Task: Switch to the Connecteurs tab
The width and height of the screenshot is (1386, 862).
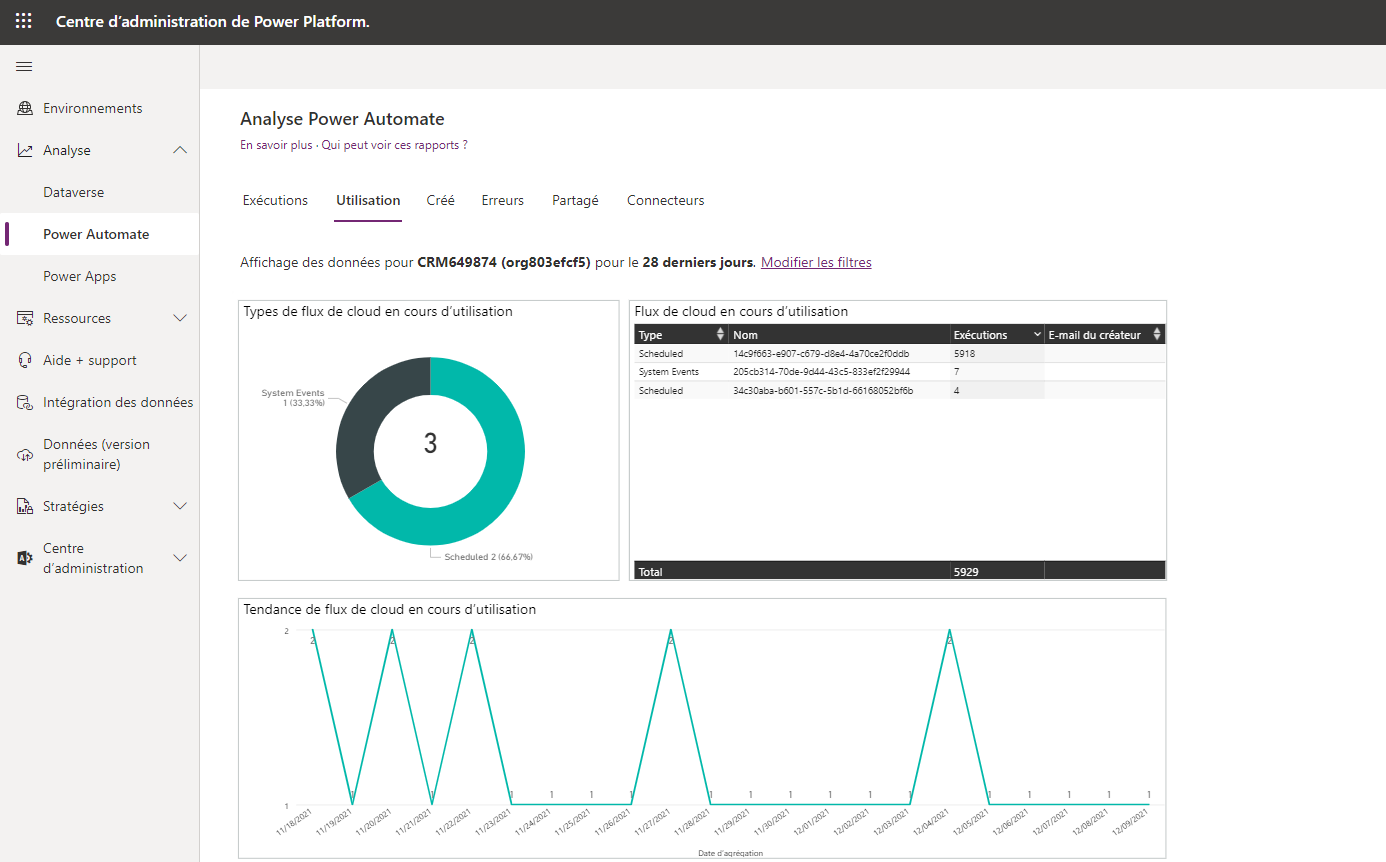Action: 665,200
